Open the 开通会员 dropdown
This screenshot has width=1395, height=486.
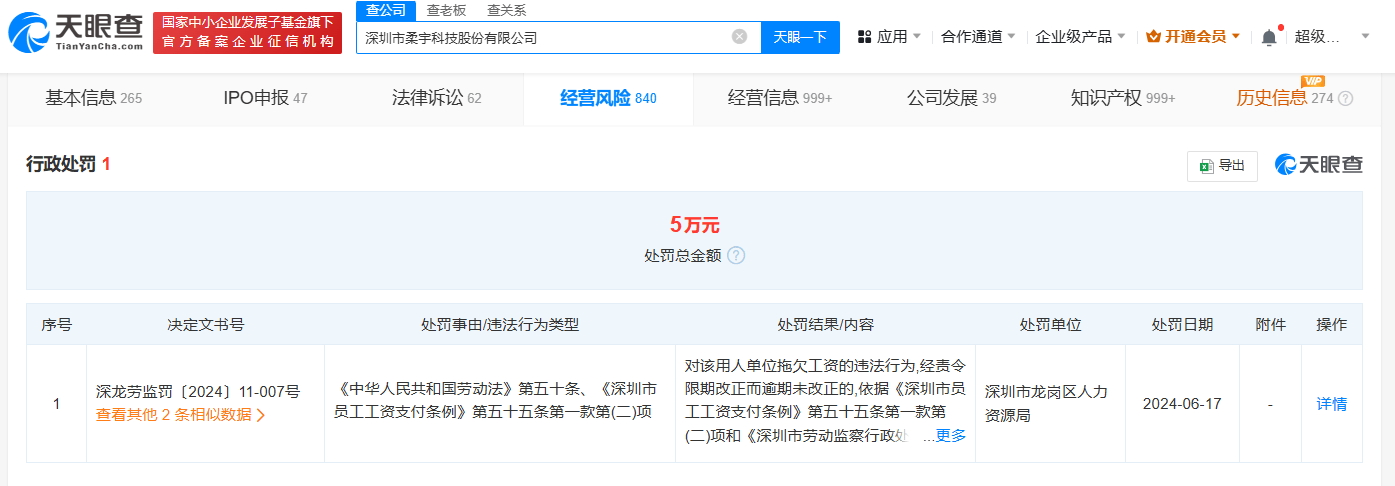(1193, 37)
